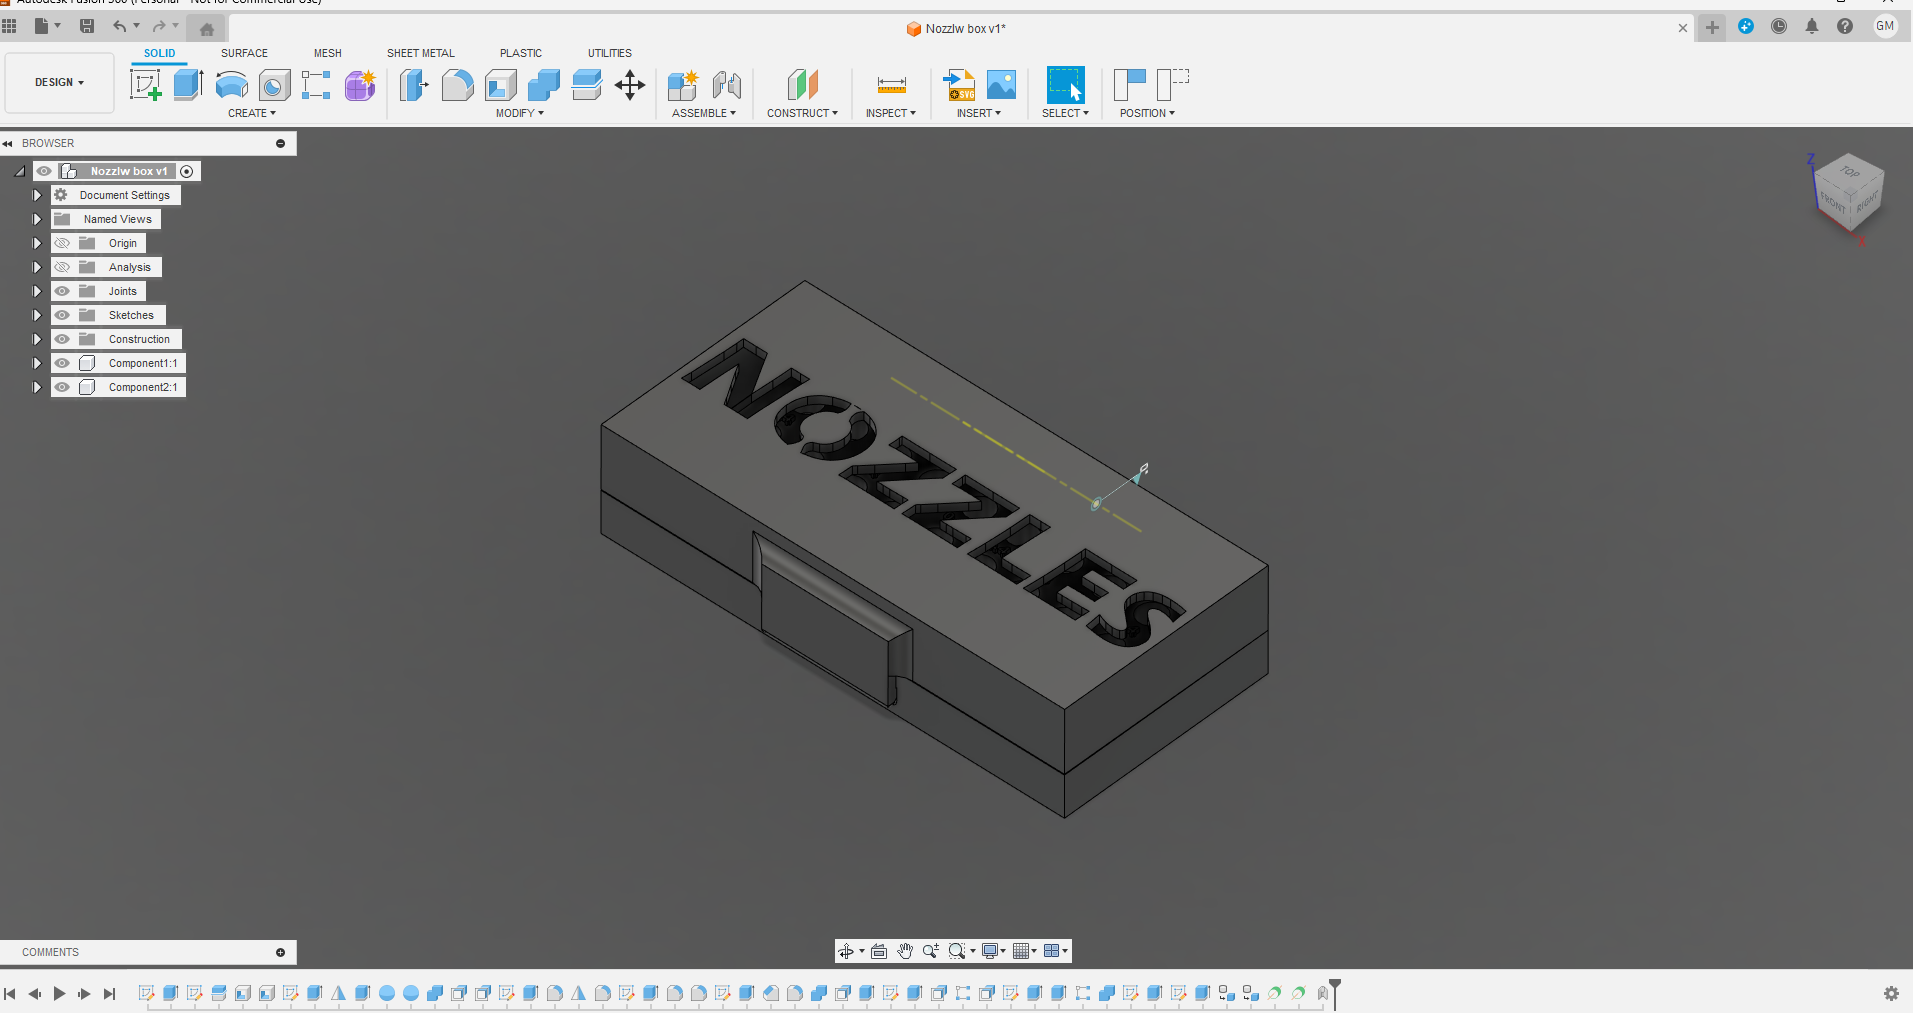1913x1013 pixels.
Task: Show the Origin folder visibility
Action: click(62, 242)
